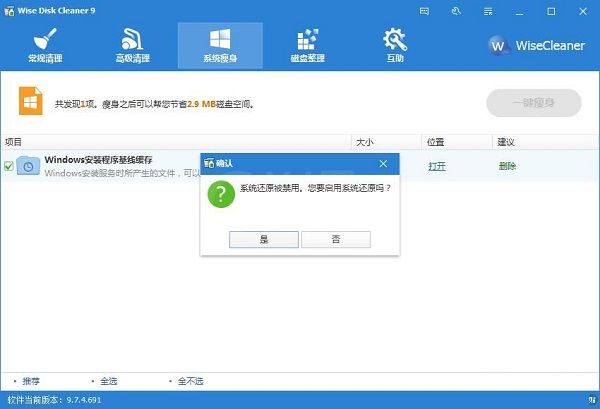Open the 高级清理 advanced cleaner tab
Viewport: 600px width, 409px height.
point(132,45)
